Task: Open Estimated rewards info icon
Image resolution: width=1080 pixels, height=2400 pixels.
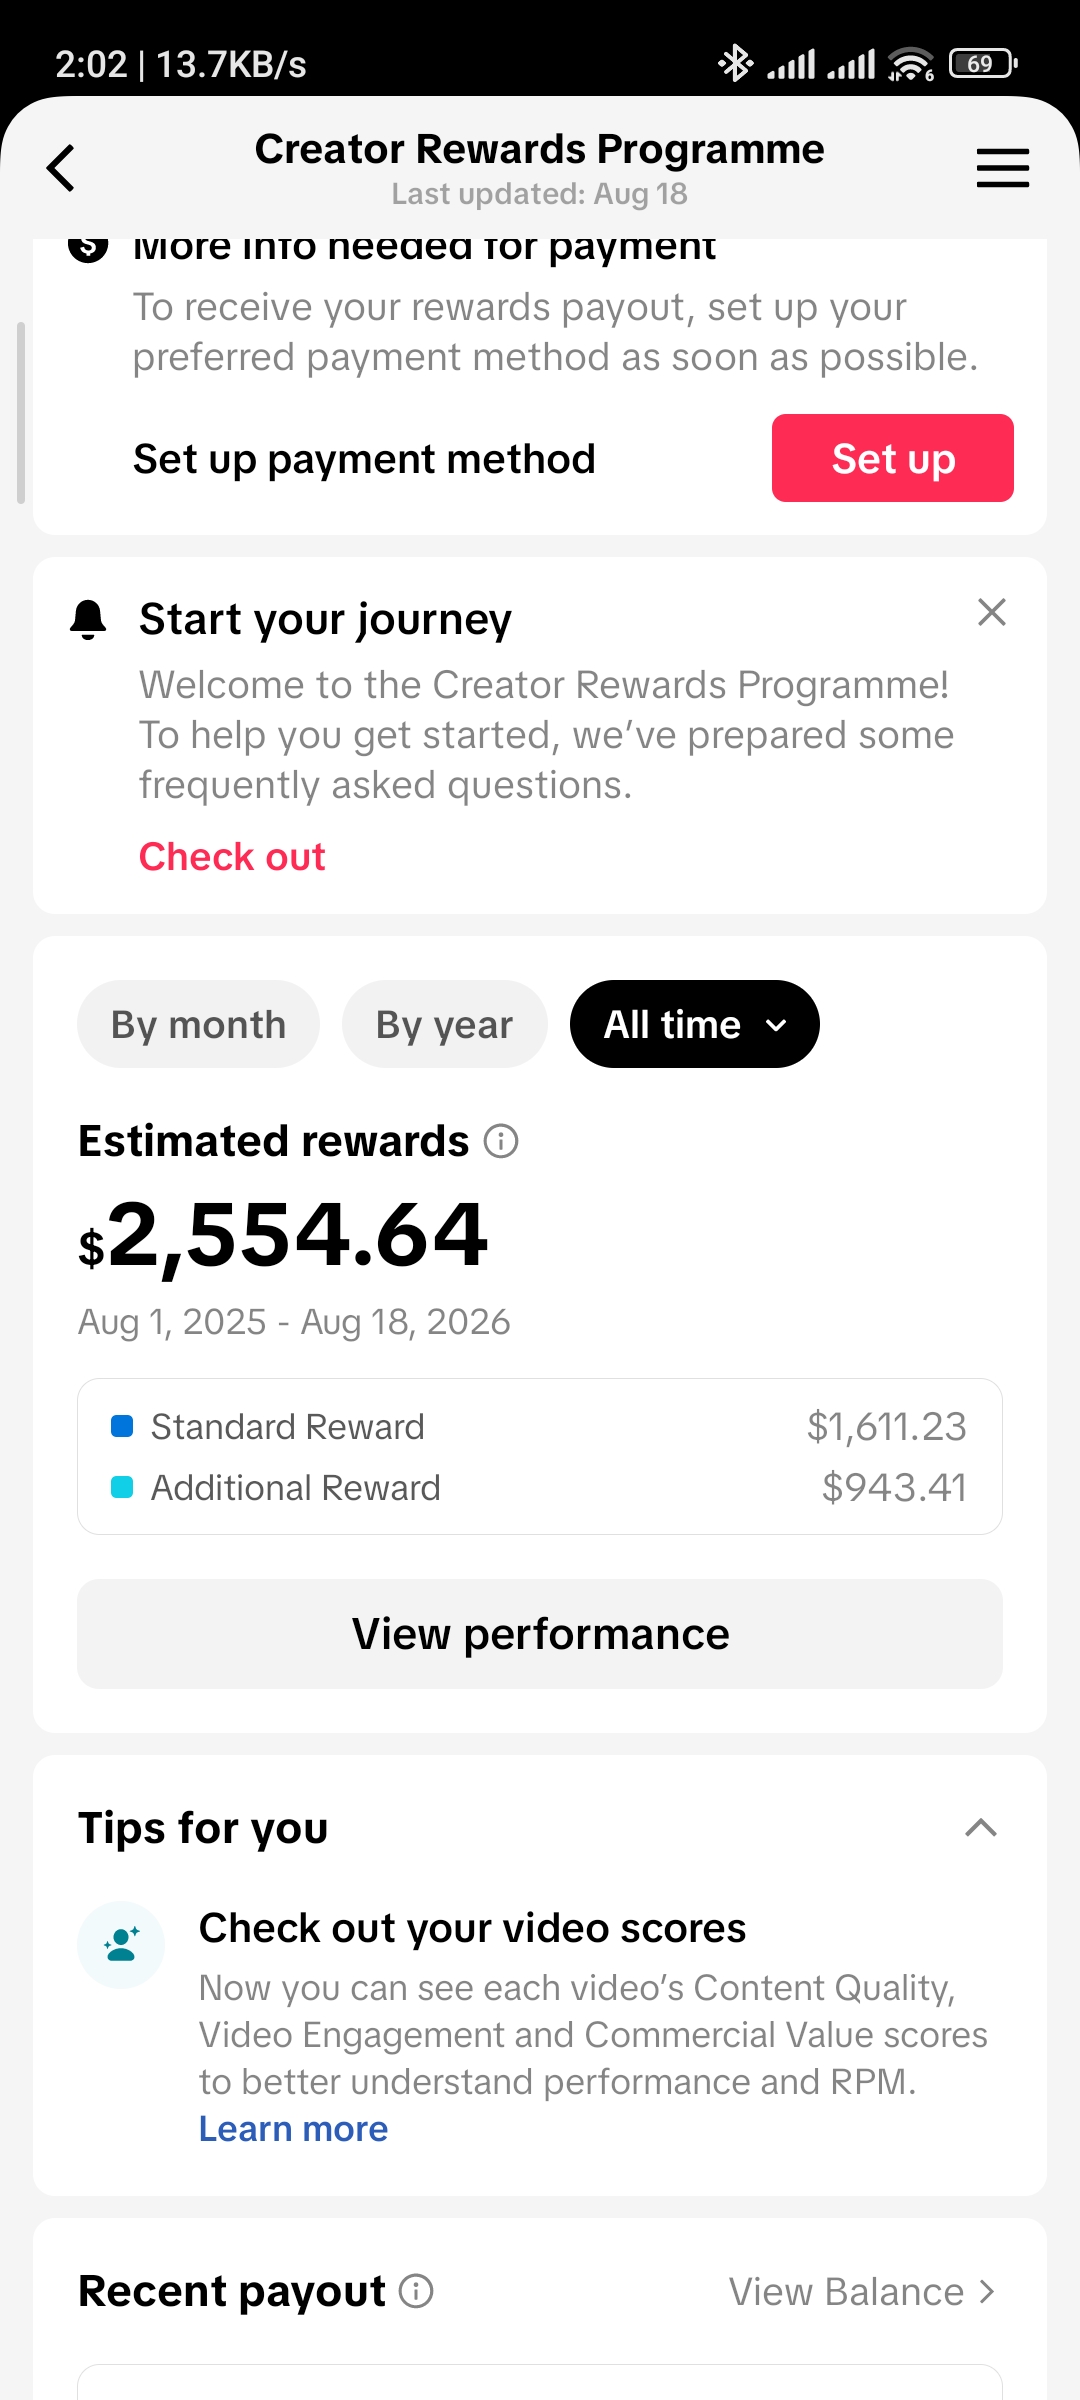Action: (501, 1141)
